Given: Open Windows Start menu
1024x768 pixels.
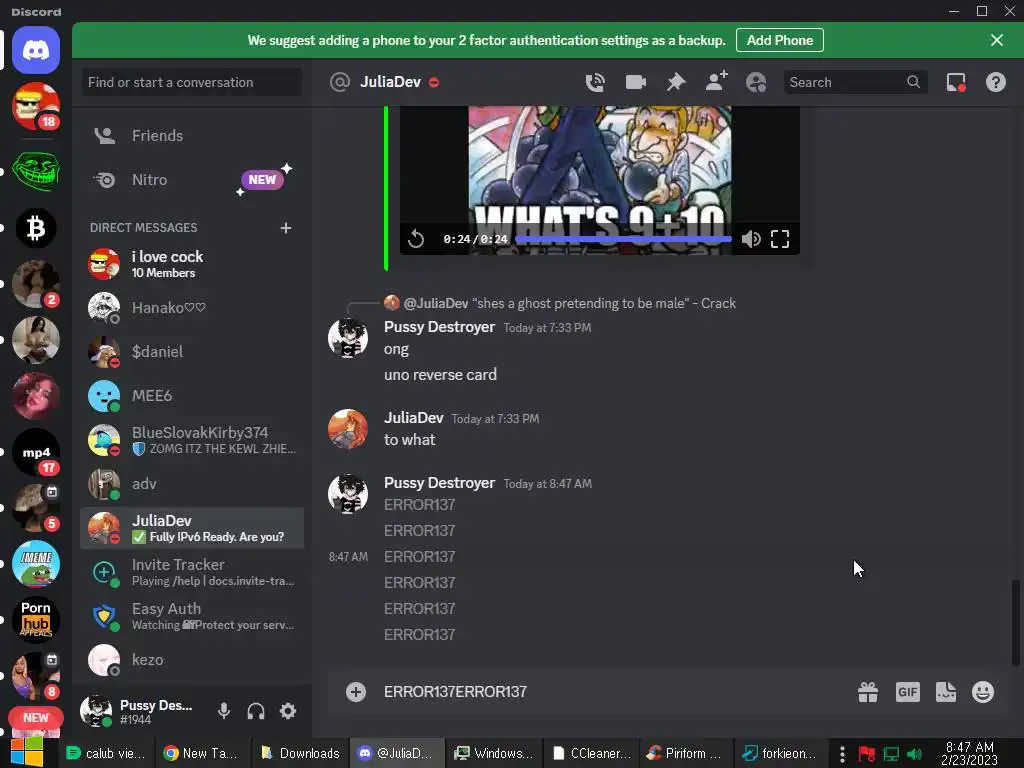Looking at the screenshot, I should click(x=25, y=752).
